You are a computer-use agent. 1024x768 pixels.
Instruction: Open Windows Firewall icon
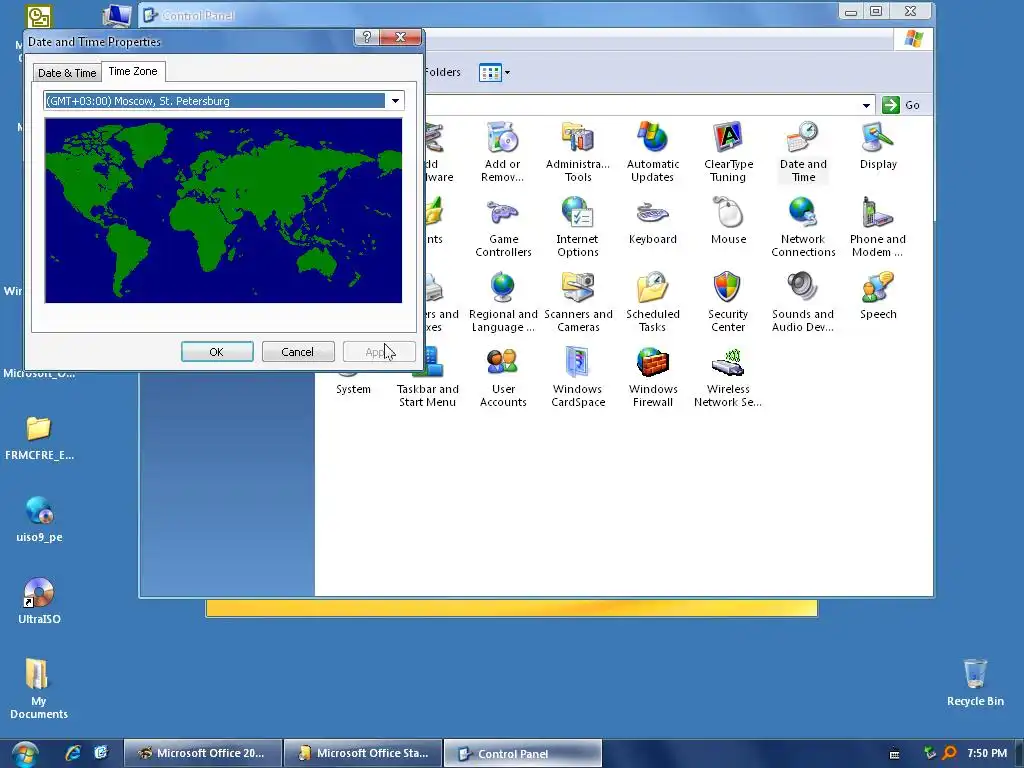(652, 377)
